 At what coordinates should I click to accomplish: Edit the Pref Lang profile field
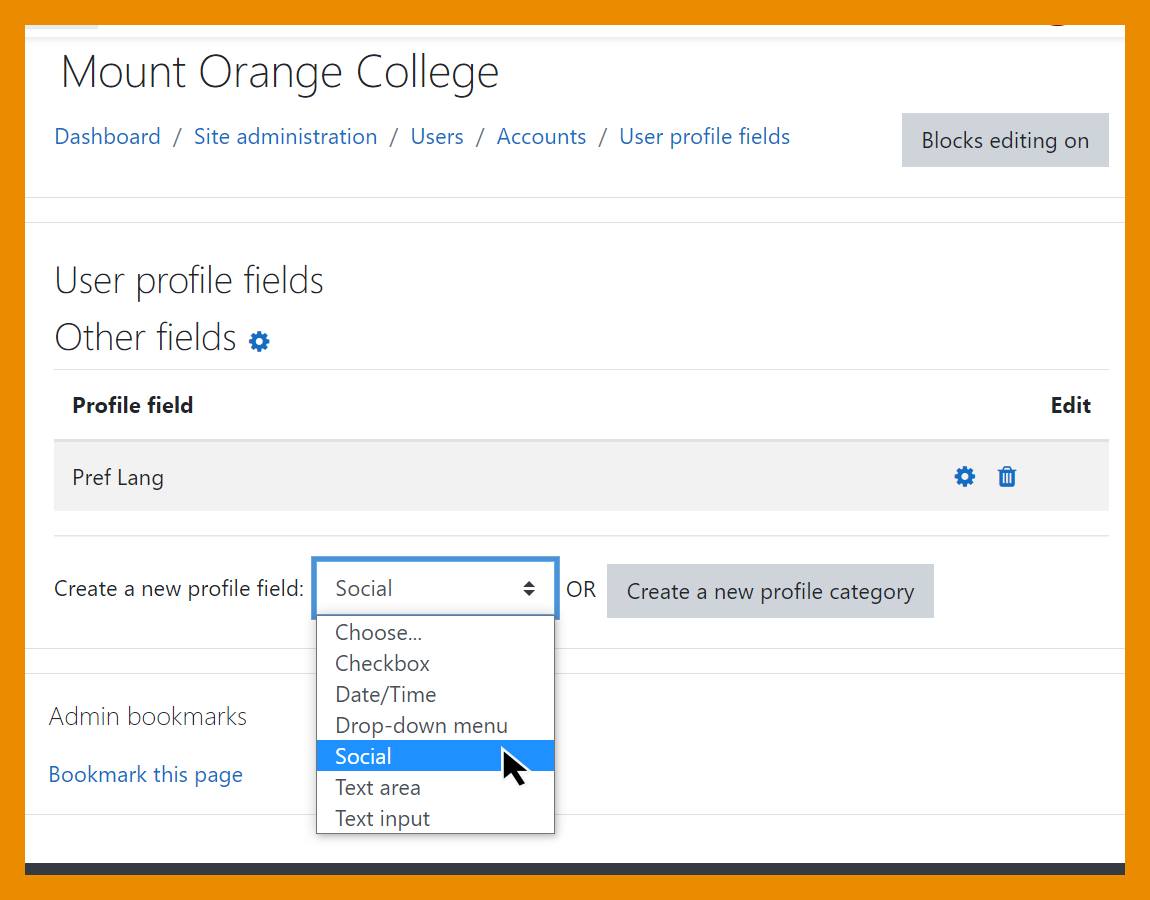click(964, 477)
